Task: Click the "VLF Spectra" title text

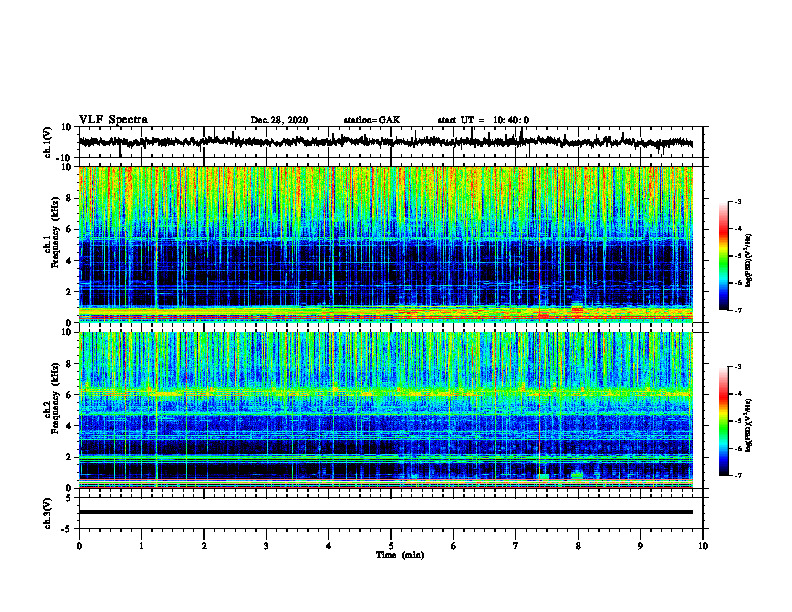Action: coord(113,120)
